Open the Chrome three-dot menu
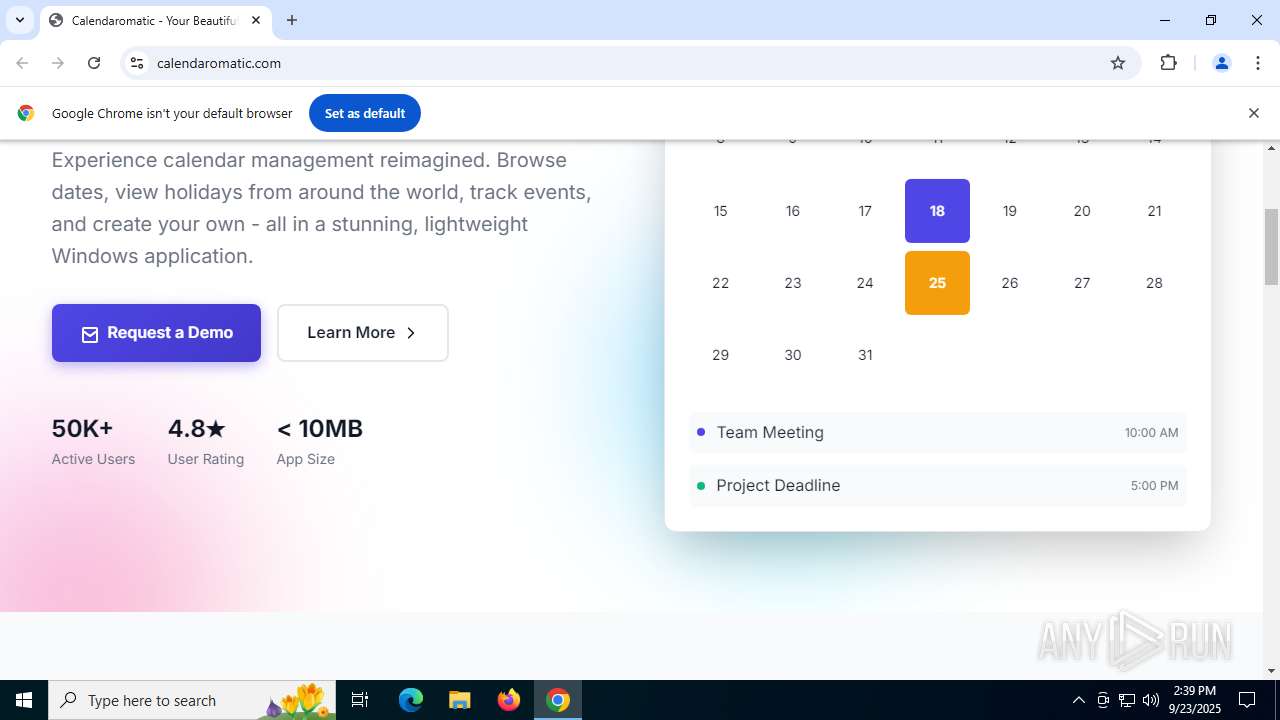The height and width of the screenshot is (720, 1280). [1258, 63]
